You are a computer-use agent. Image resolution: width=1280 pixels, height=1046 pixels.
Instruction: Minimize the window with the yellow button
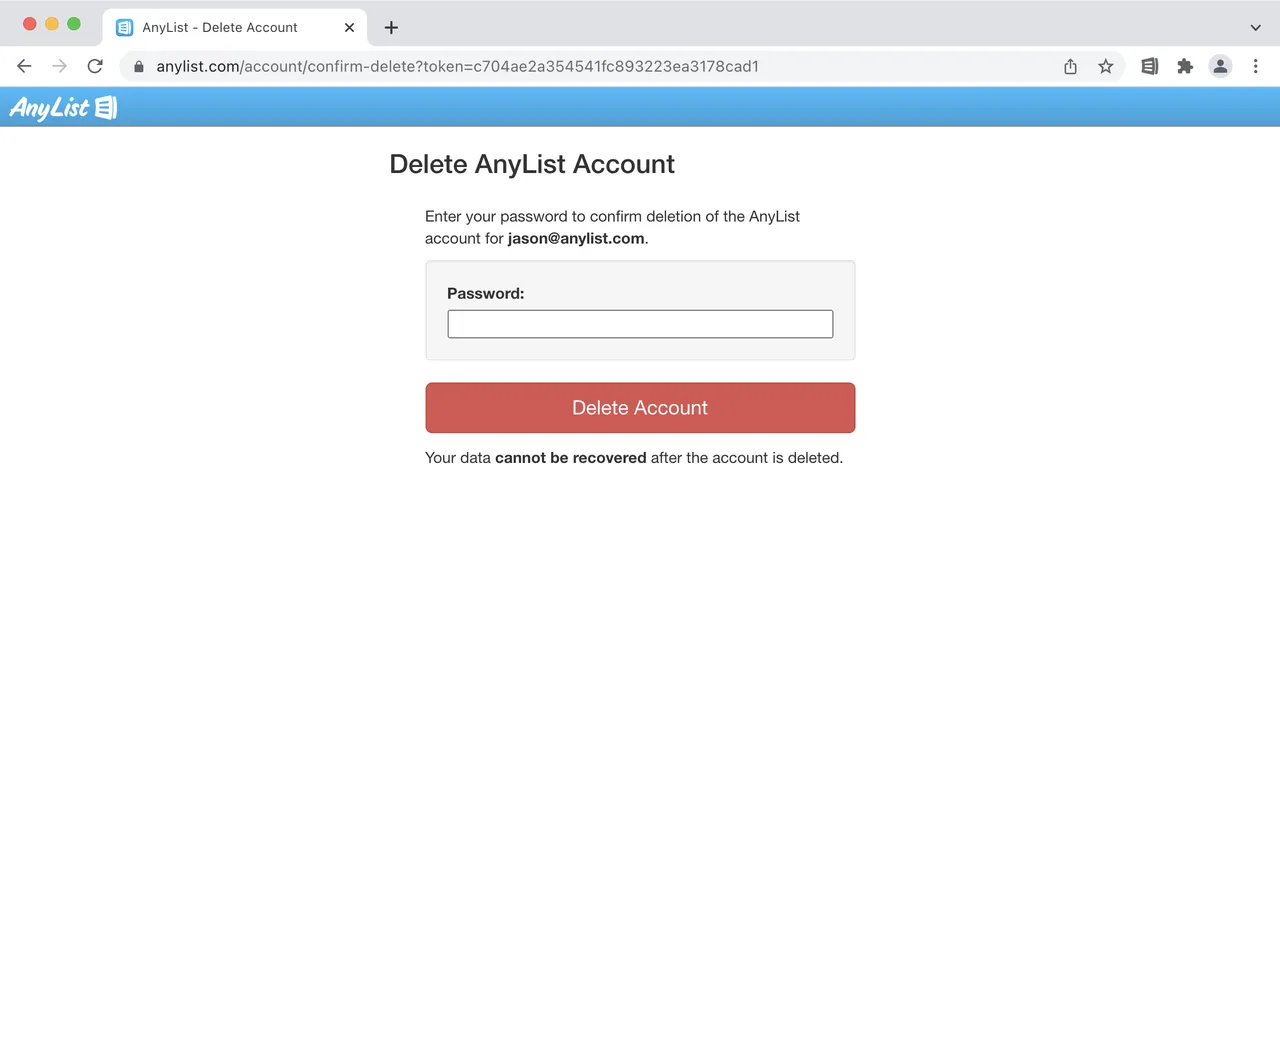pyautogui.click(x=52, y=23)
